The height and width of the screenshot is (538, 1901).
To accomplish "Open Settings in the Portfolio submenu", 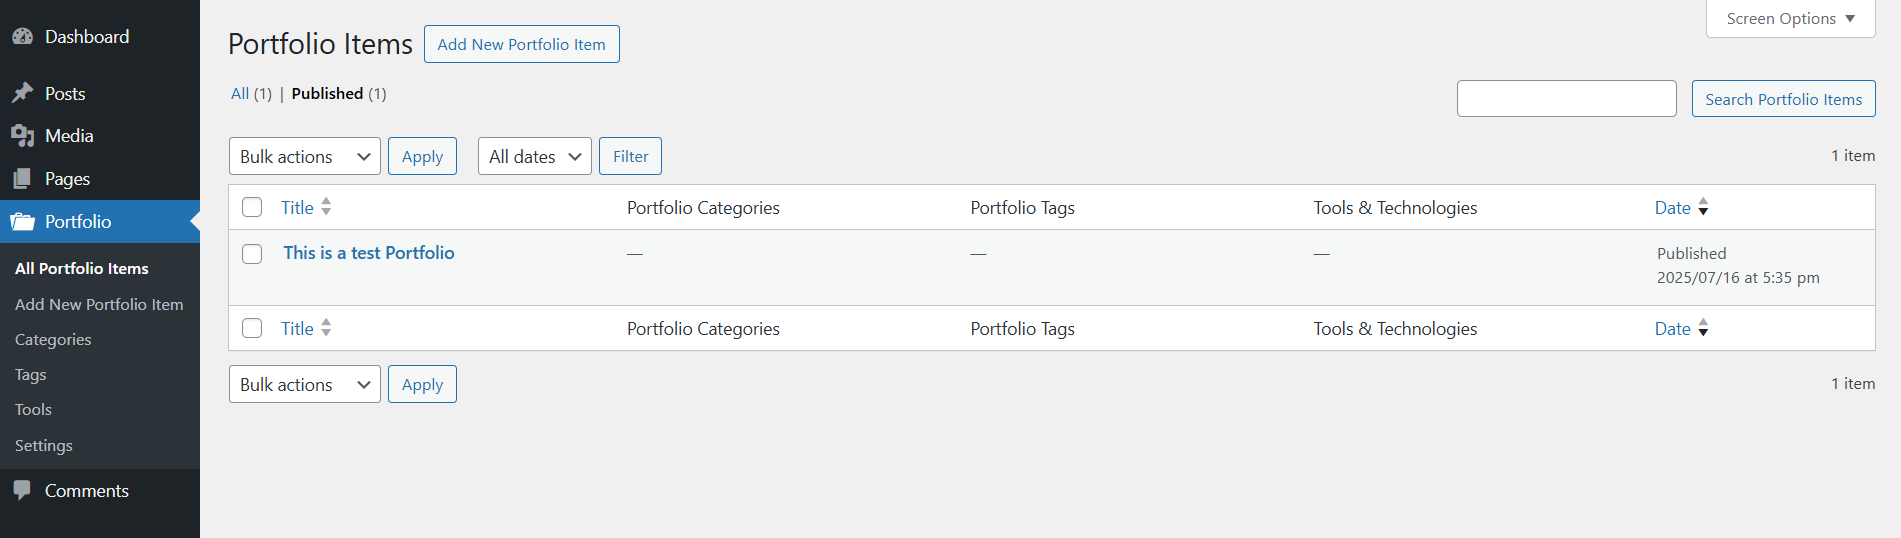I will (44, 446).
